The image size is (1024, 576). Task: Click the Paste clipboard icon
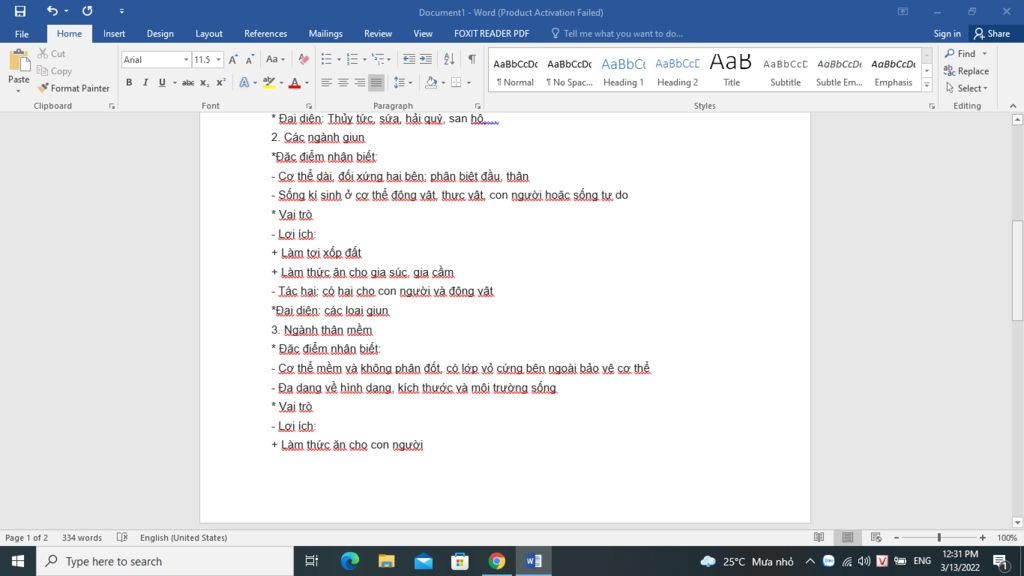click(19, 62)
